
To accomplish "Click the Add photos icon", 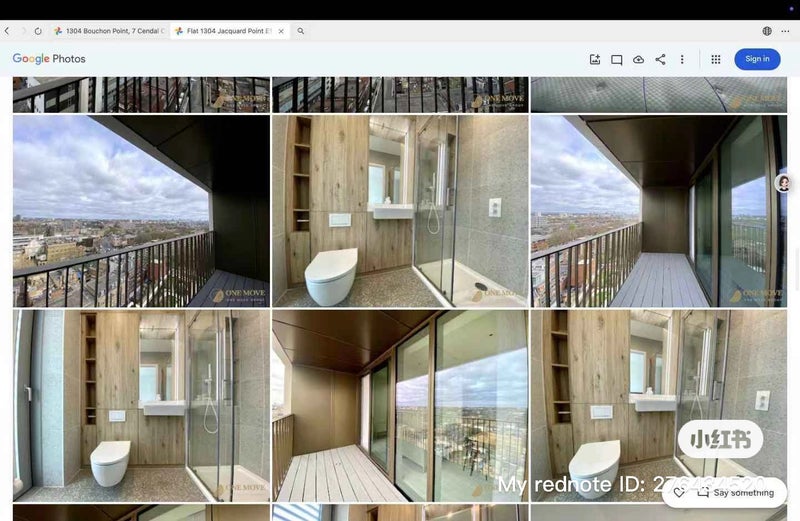I will (x=595, y=59).
